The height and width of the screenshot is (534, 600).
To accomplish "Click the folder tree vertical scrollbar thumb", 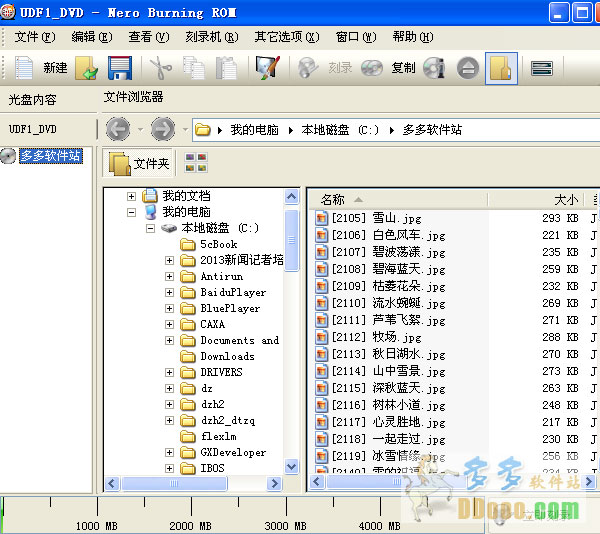I will (292, 240).
